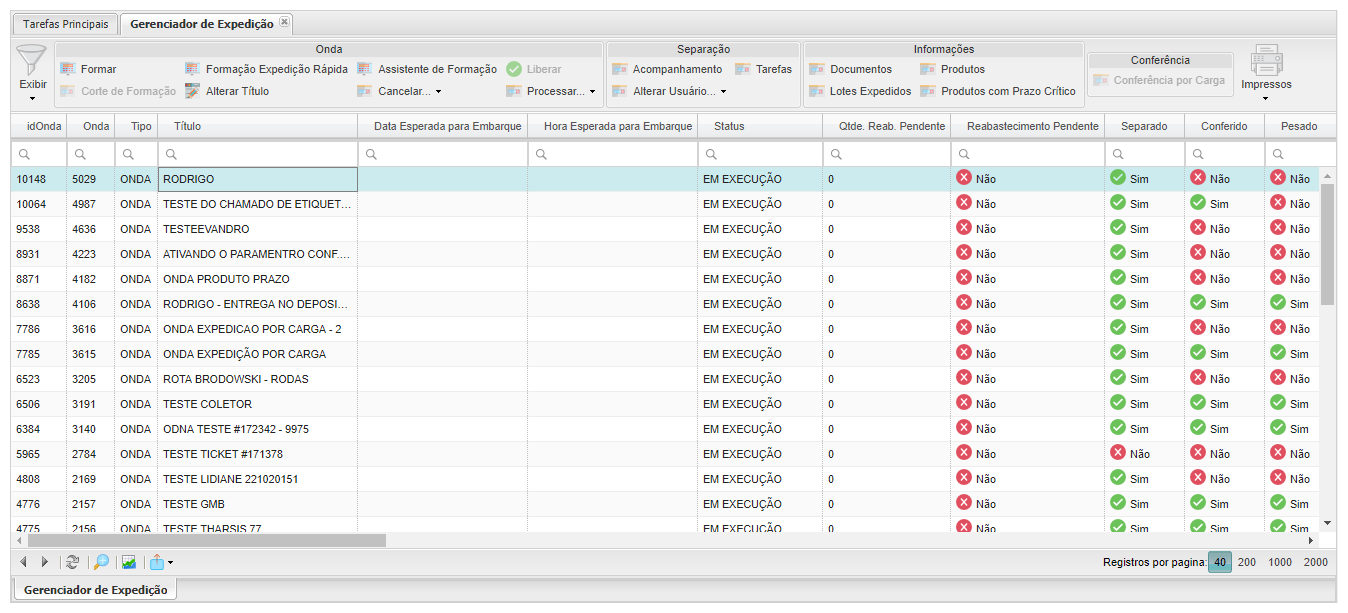Click bottom Gerenciador de Expedição tab
The height and width of the screenshot is (613, 1348).
coord(95,590)
